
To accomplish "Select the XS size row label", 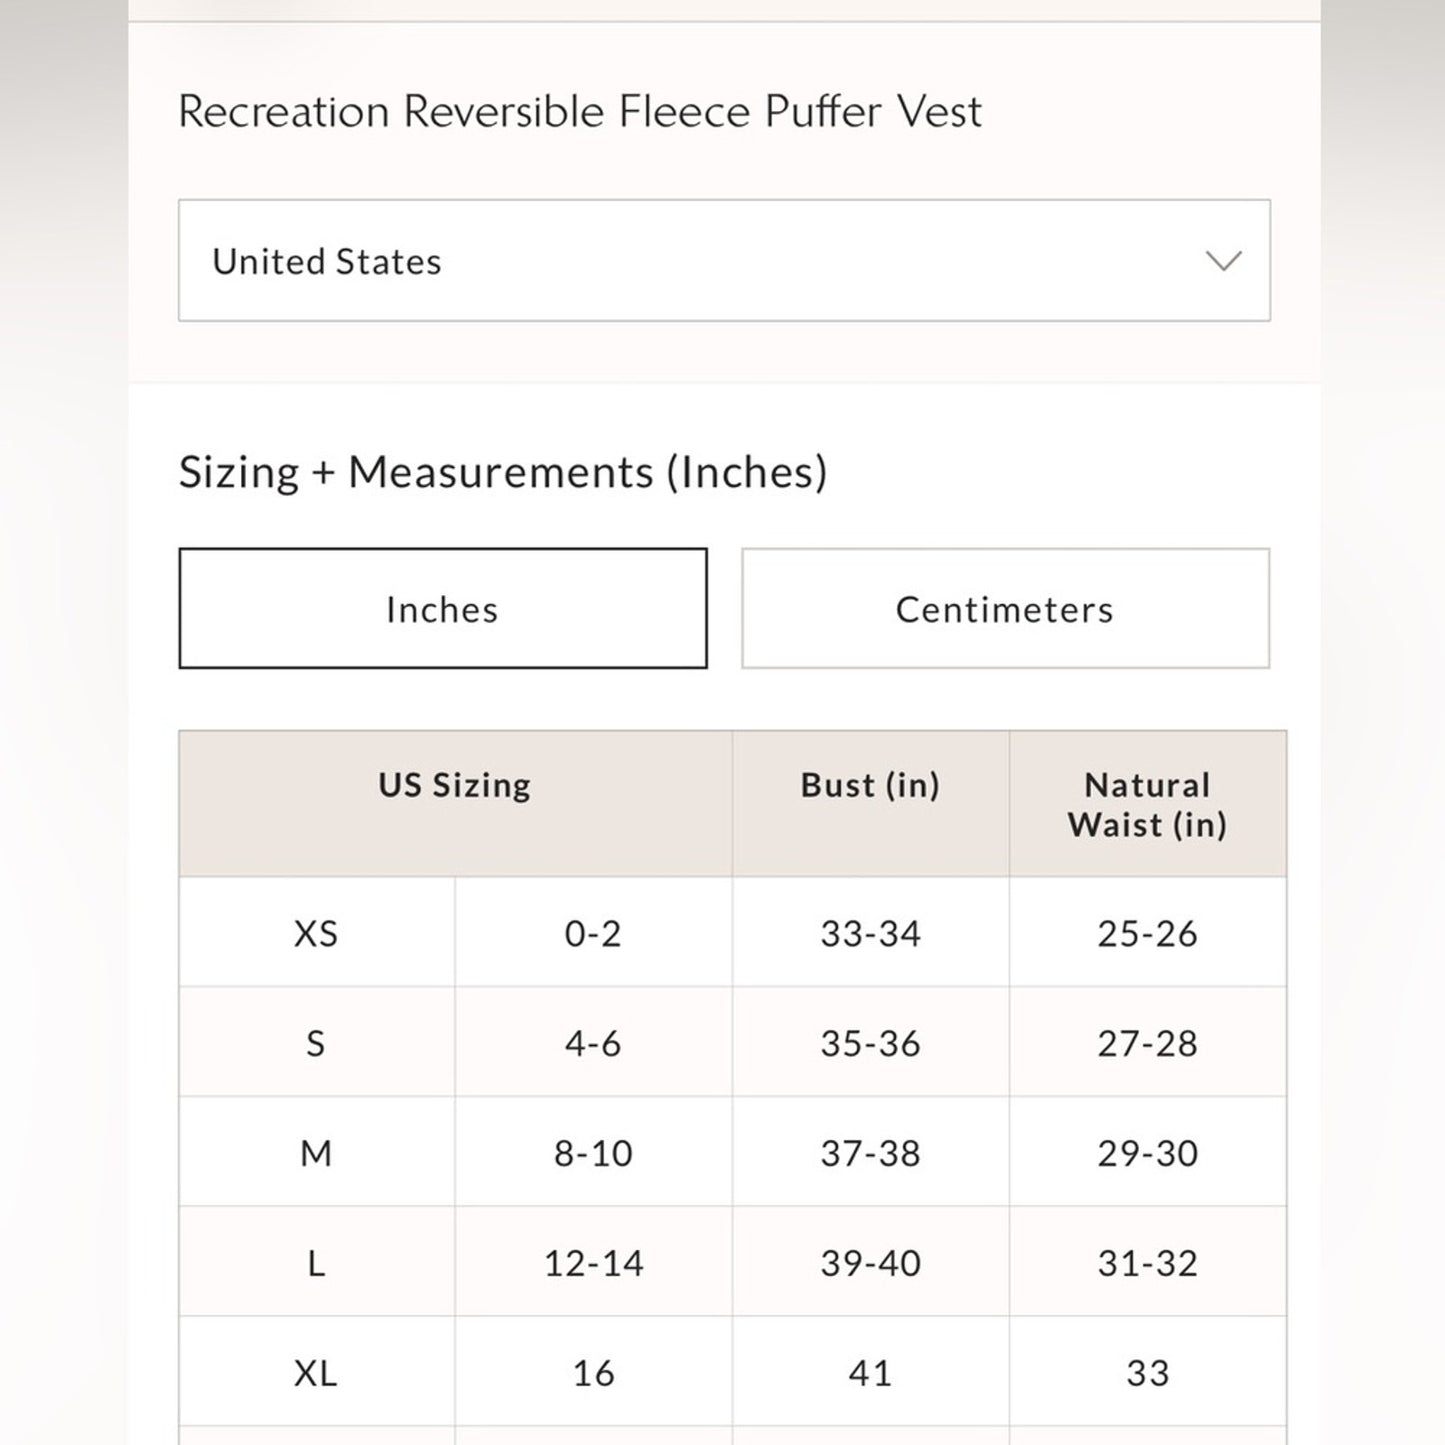I will click(x=316, y=934).
